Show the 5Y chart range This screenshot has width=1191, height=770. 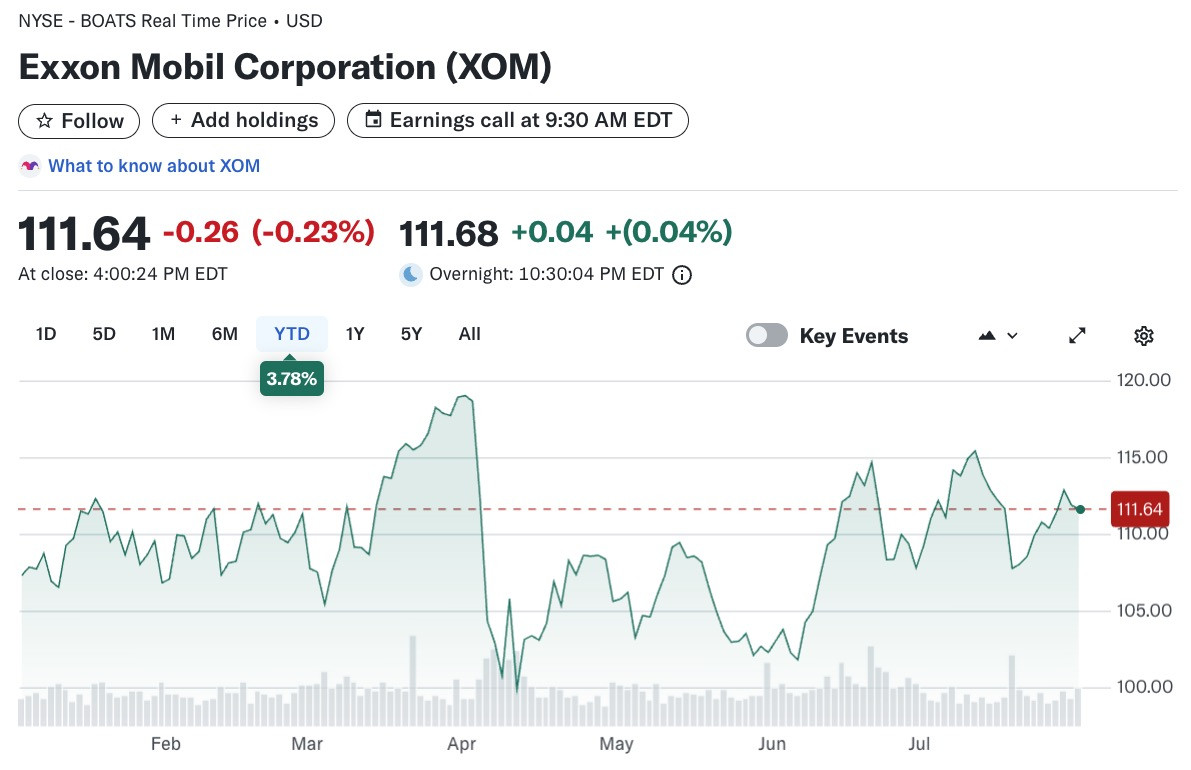tap(411, 334)
